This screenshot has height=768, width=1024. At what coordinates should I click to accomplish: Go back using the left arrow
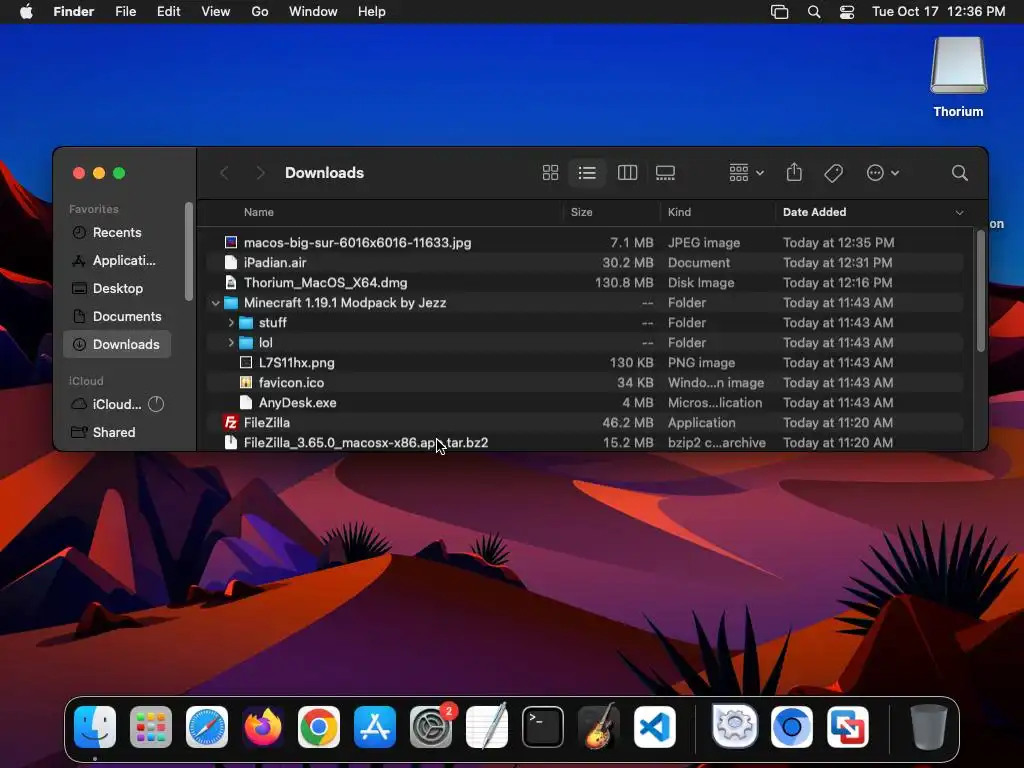[x=224, y=173]
